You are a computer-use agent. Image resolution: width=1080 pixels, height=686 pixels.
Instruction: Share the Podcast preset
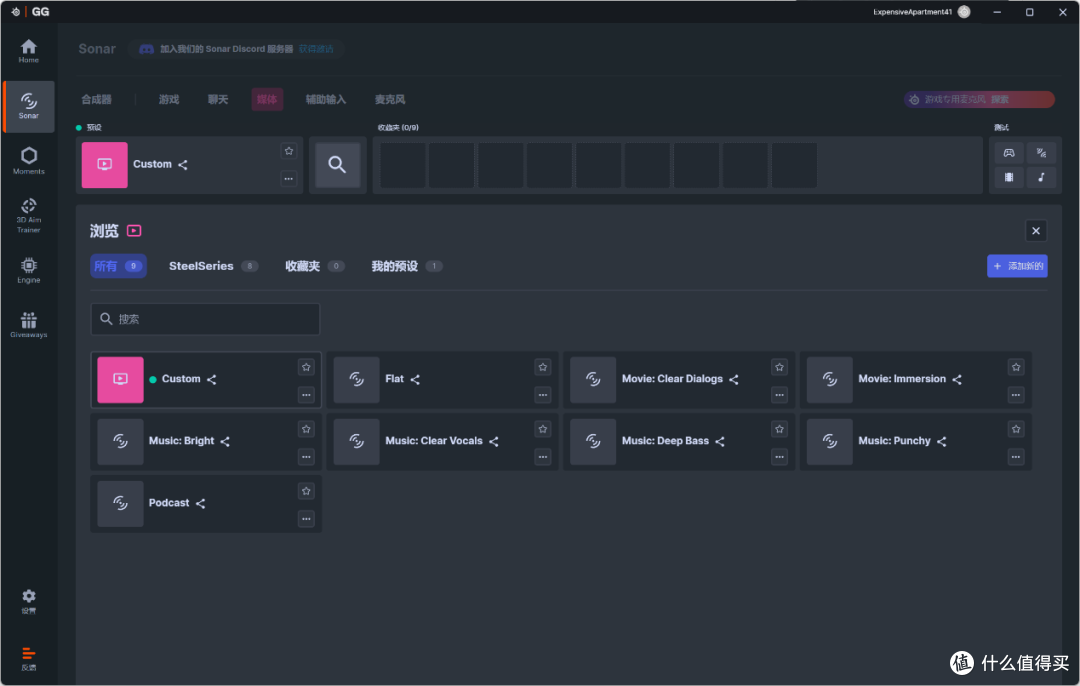pyautogui.click(x=200, y=503)
